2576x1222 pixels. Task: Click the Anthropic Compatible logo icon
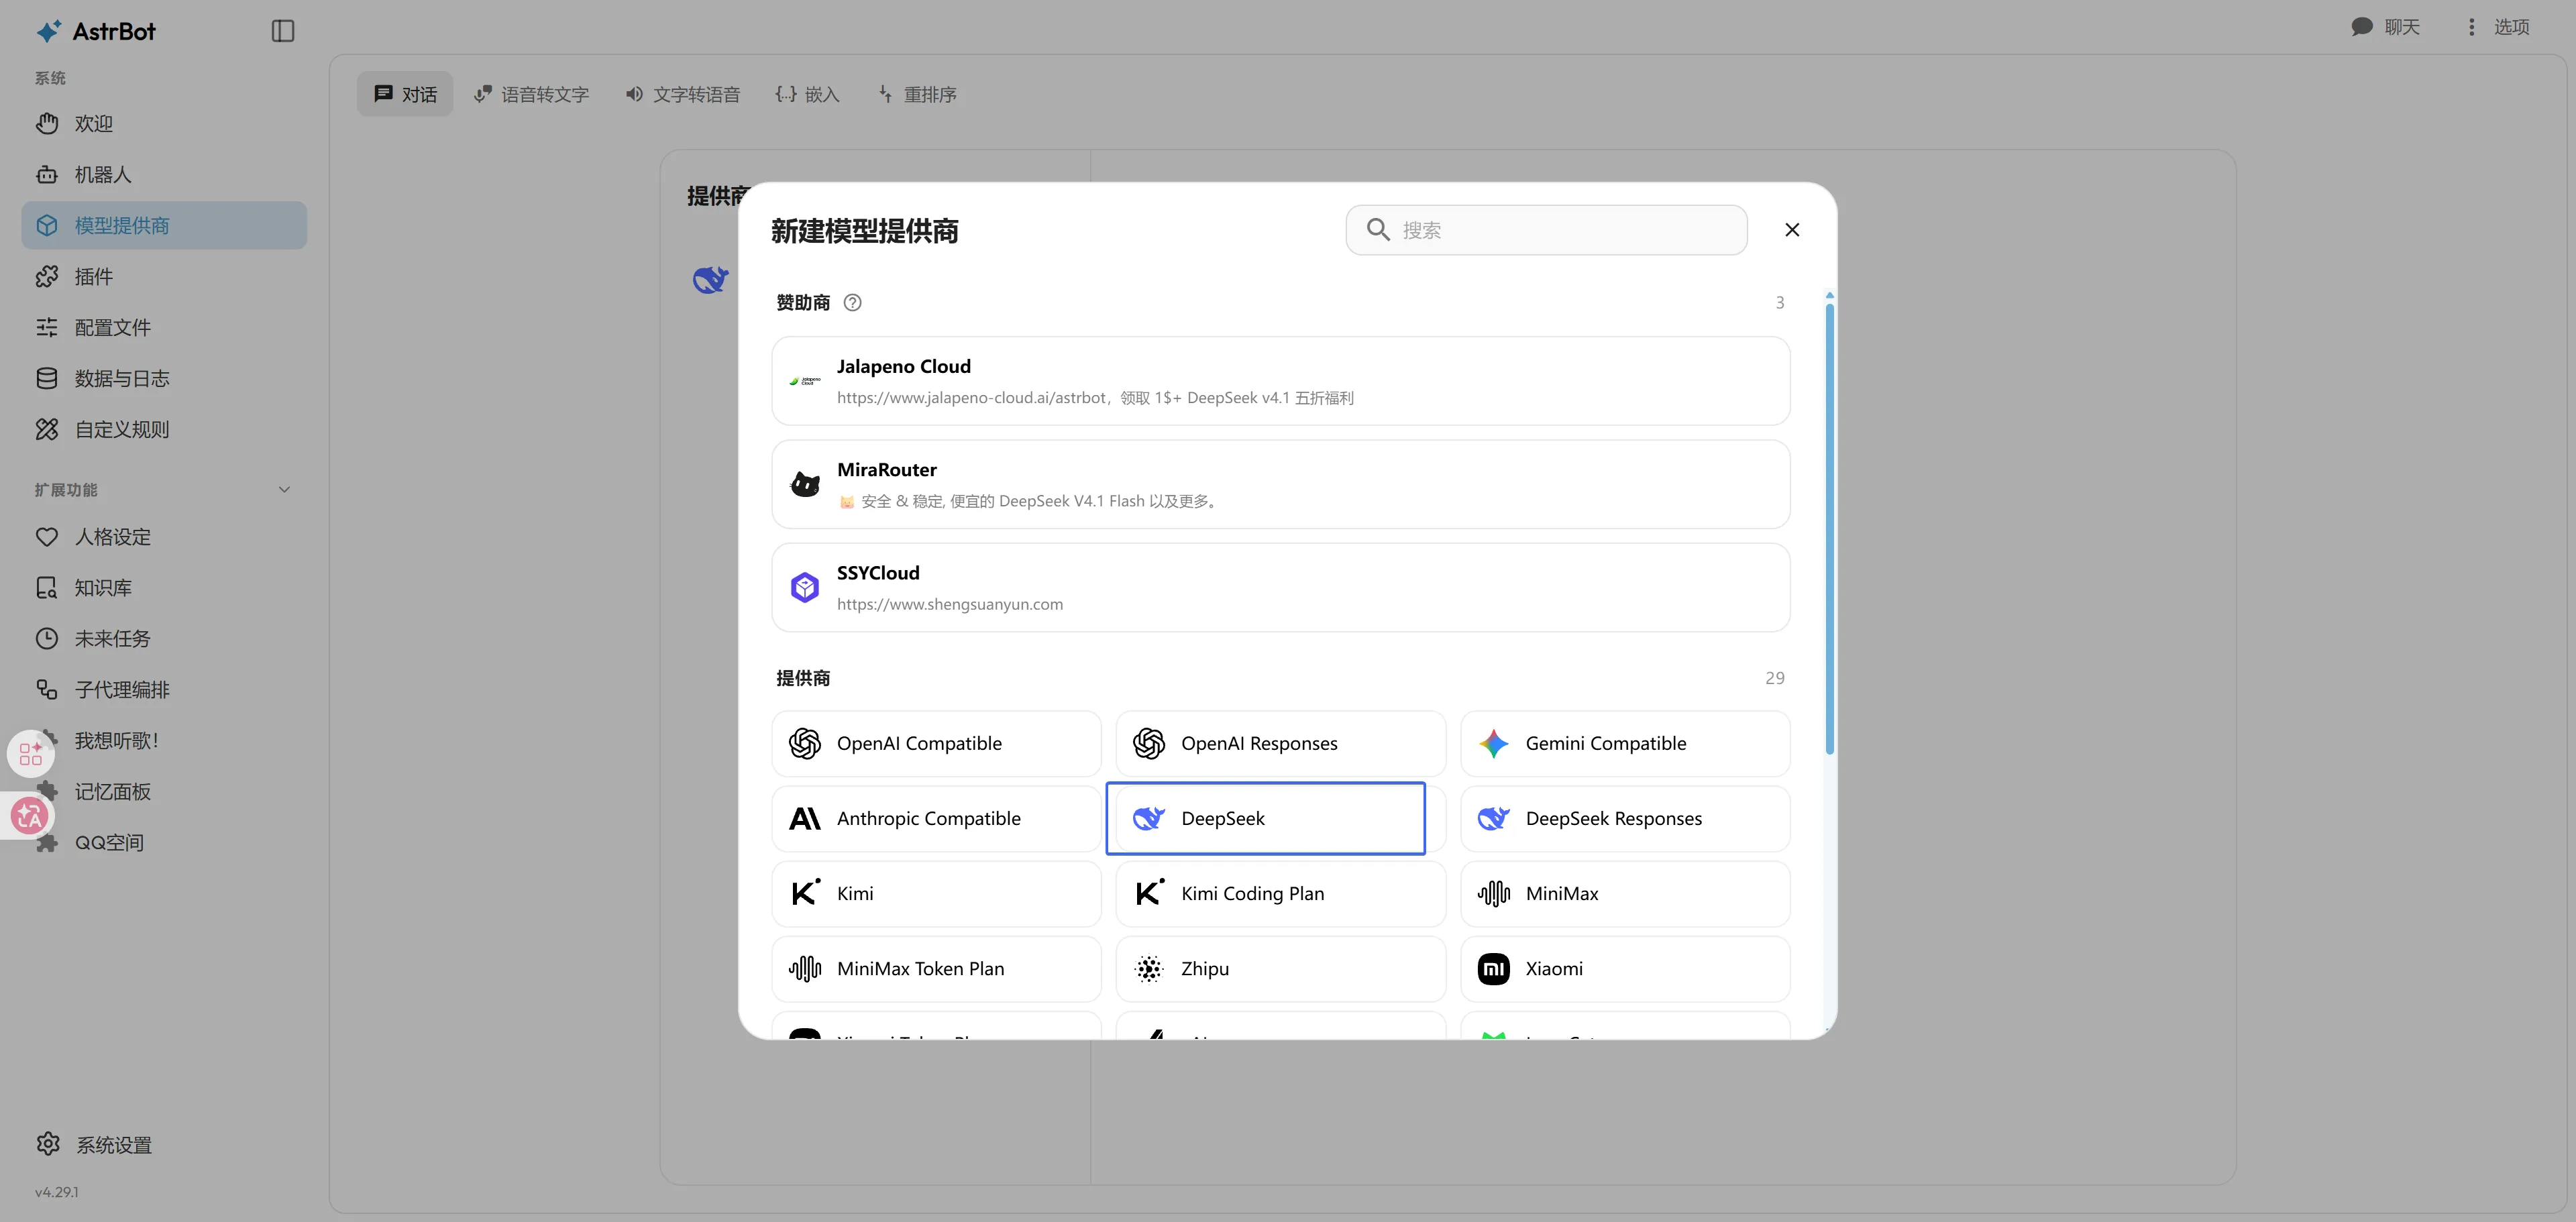coord(805,818)
